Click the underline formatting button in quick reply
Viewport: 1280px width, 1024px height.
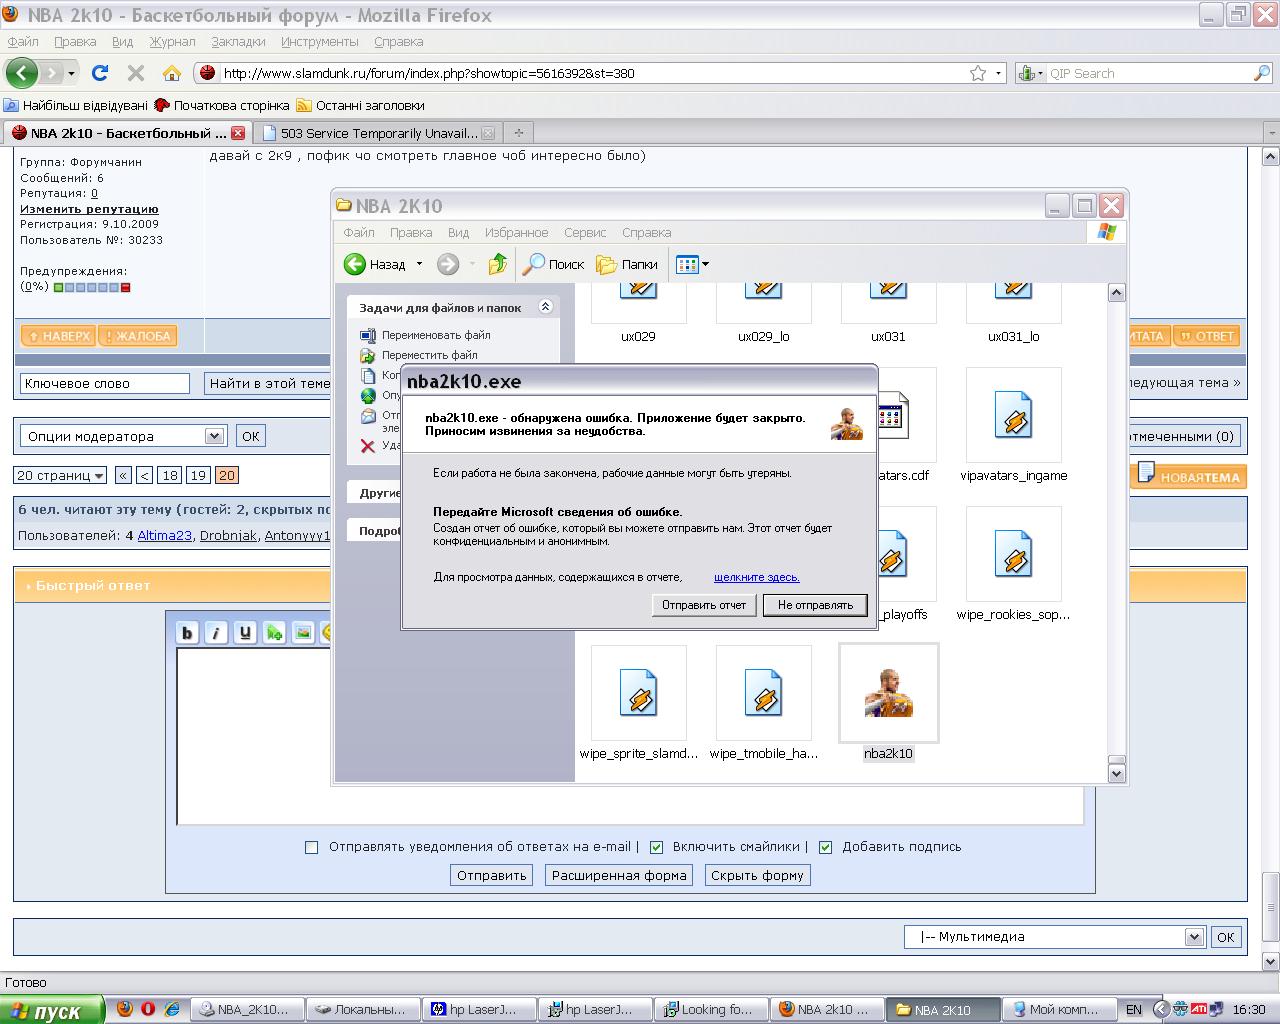pyautogui.click(x=245, y=632)
